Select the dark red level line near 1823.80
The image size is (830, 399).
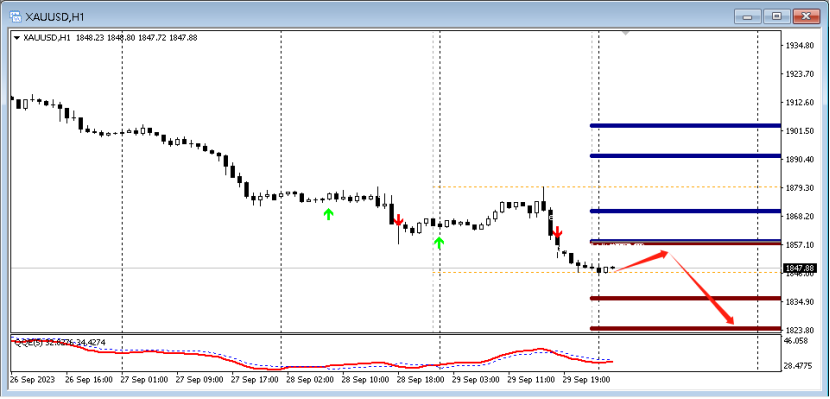click(685, 328)
